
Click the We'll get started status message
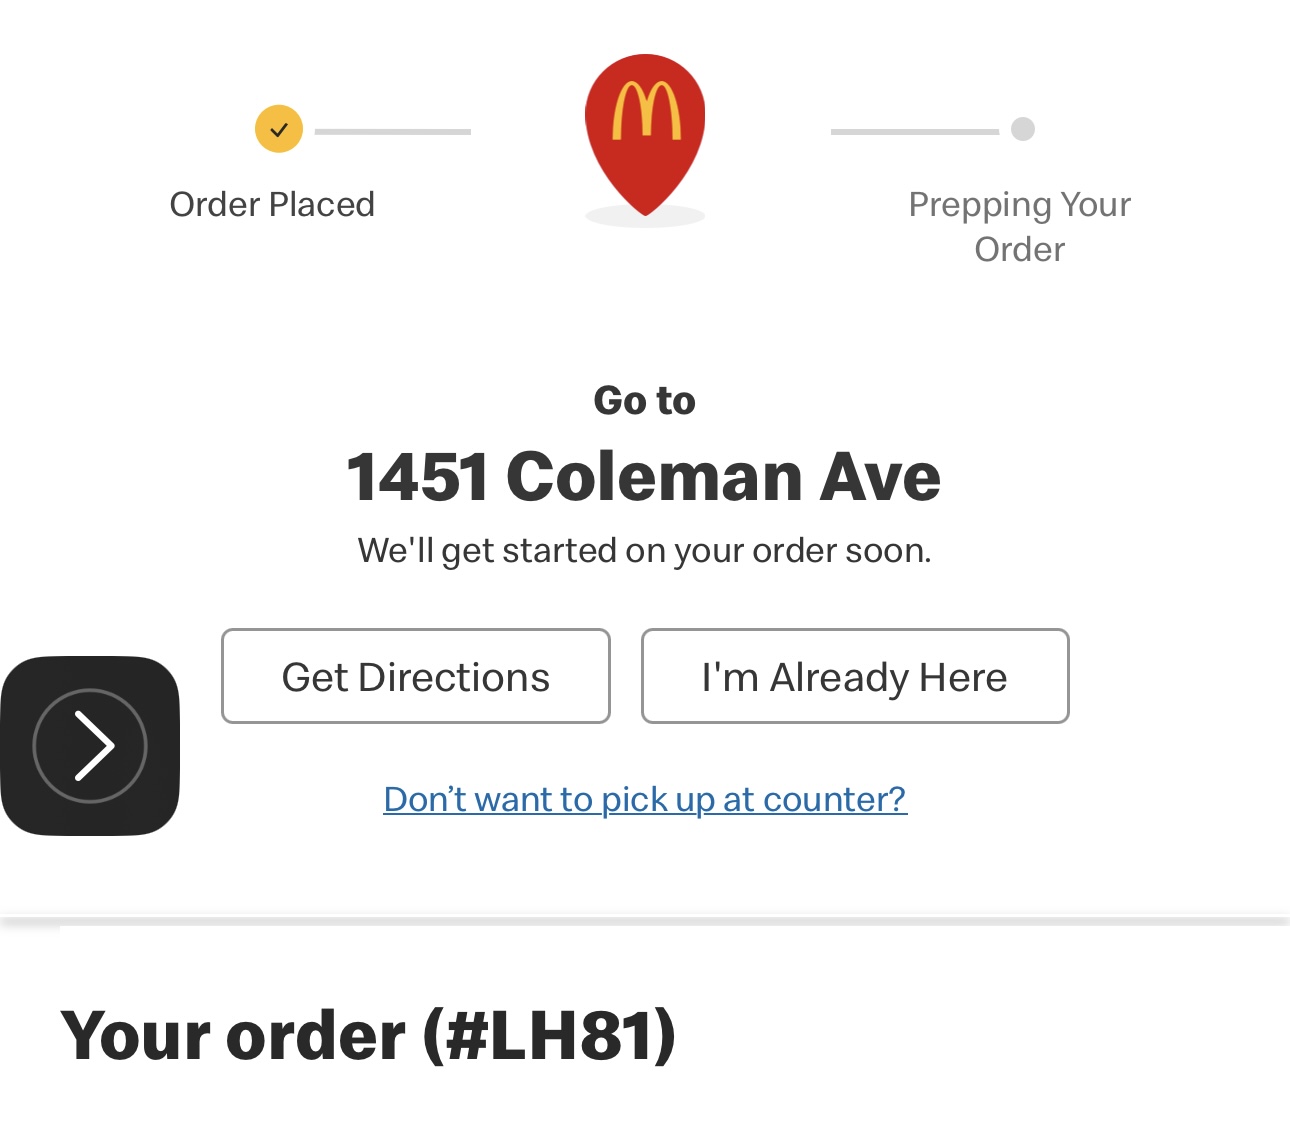pyautogui.click(x=644, y=550)
